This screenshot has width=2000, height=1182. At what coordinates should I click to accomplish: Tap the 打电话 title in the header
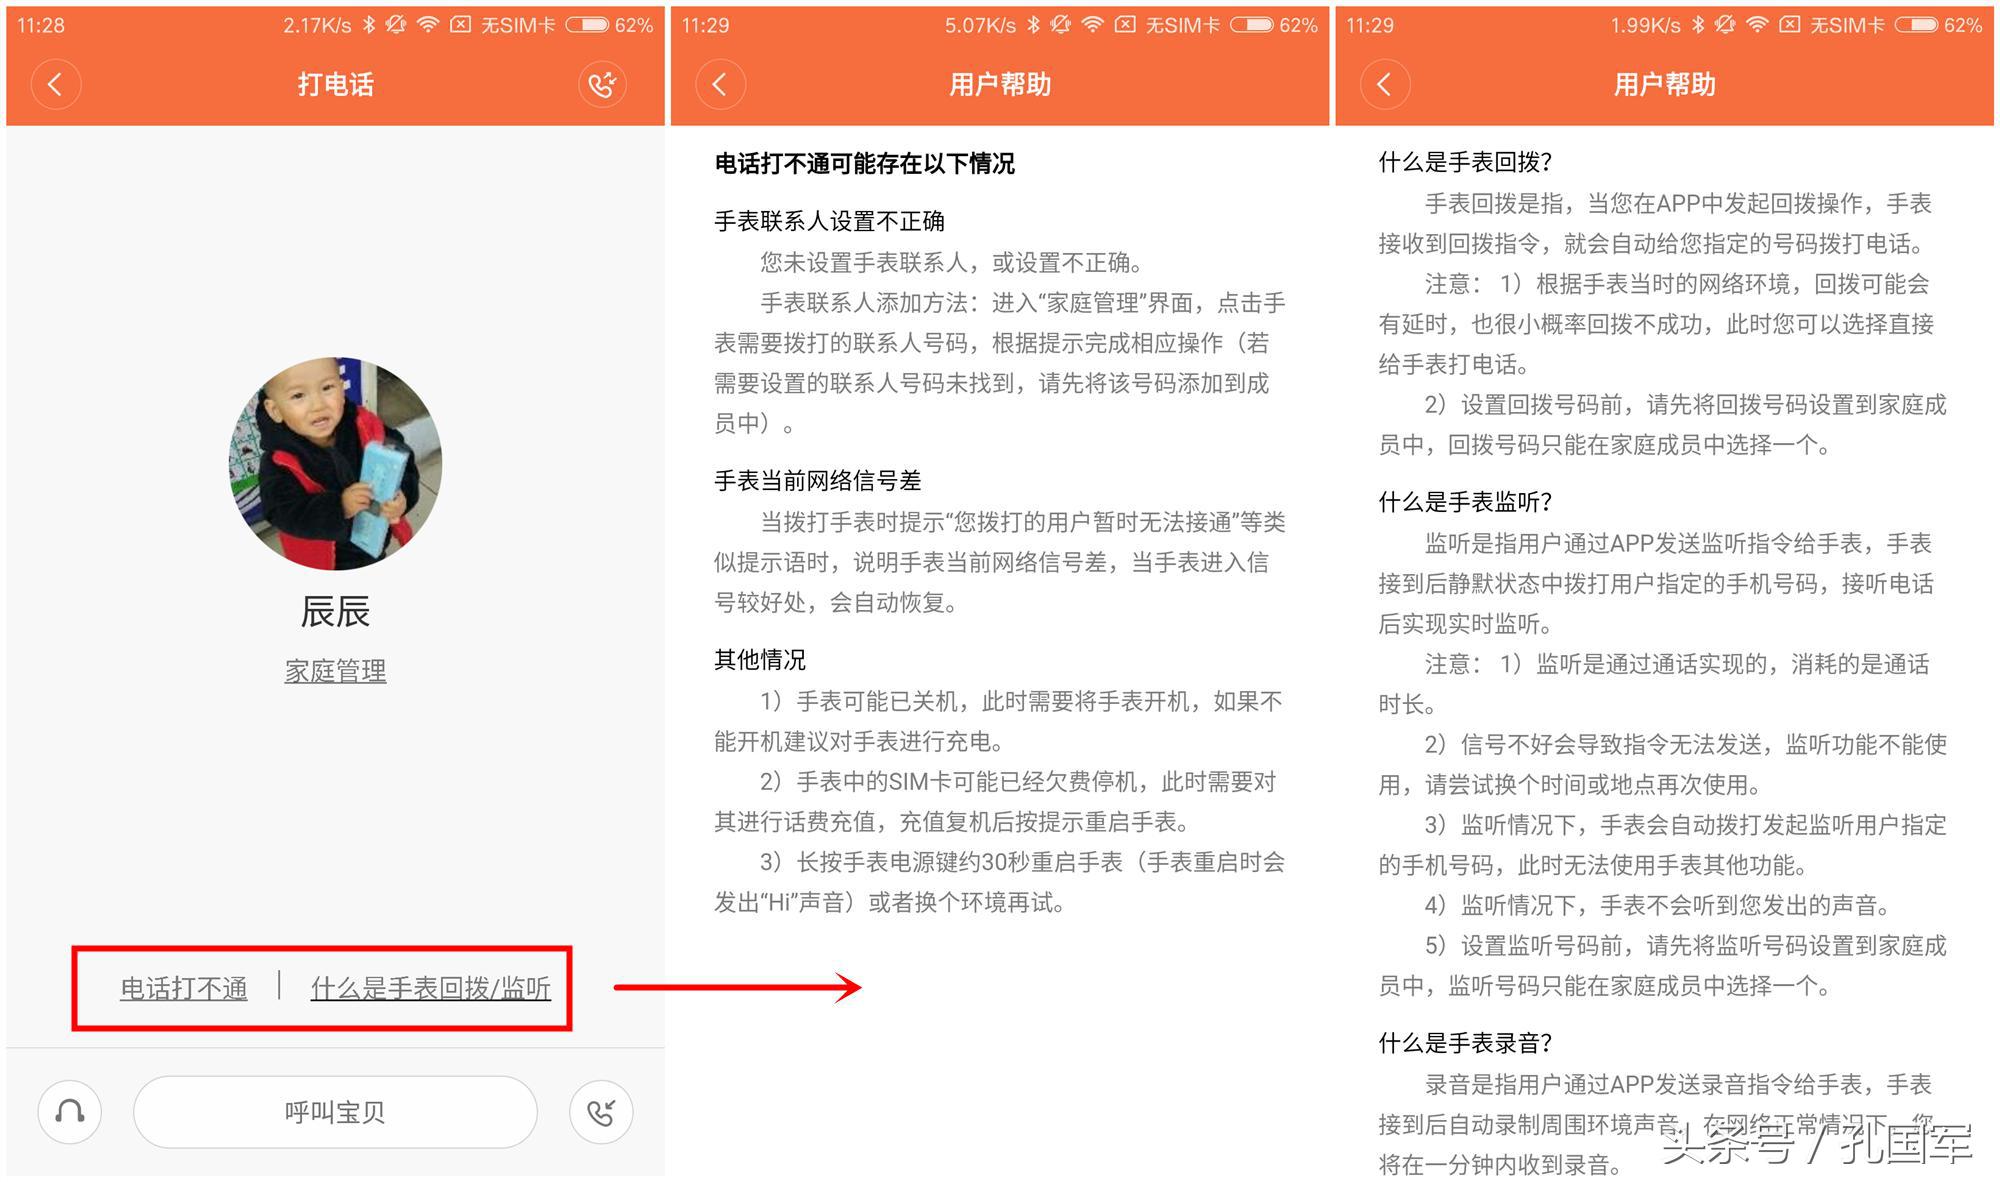click(334, 84)
